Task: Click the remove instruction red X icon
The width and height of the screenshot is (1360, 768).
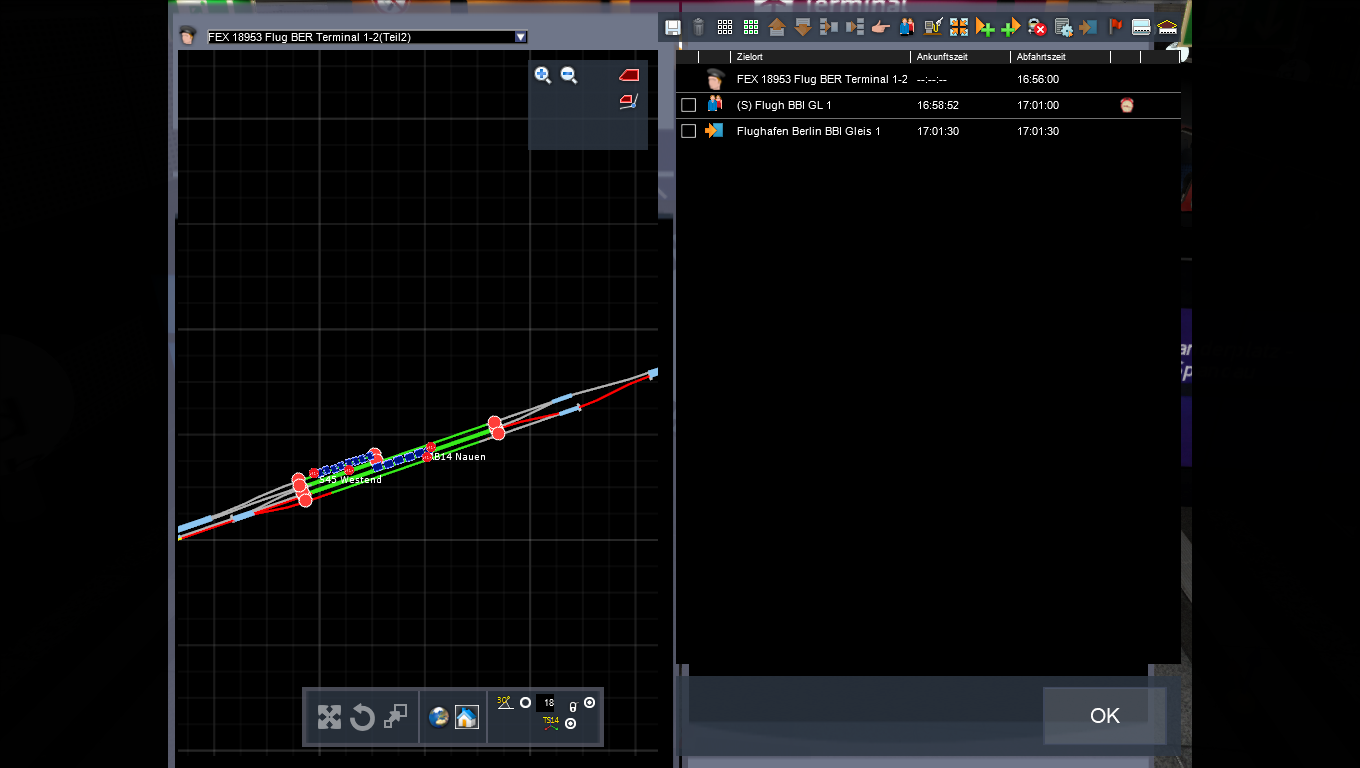Action: pyautogui.click(x=1037, y=28)
